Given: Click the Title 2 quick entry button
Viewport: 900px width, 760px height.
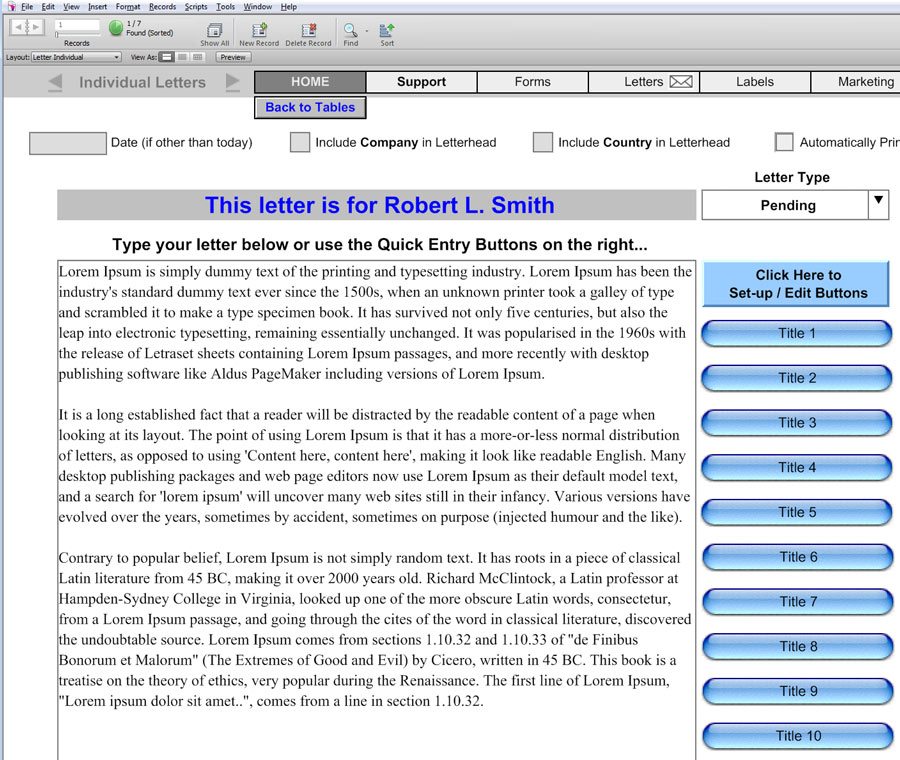Looking at the screenshot, I should [x=796, y=378].
